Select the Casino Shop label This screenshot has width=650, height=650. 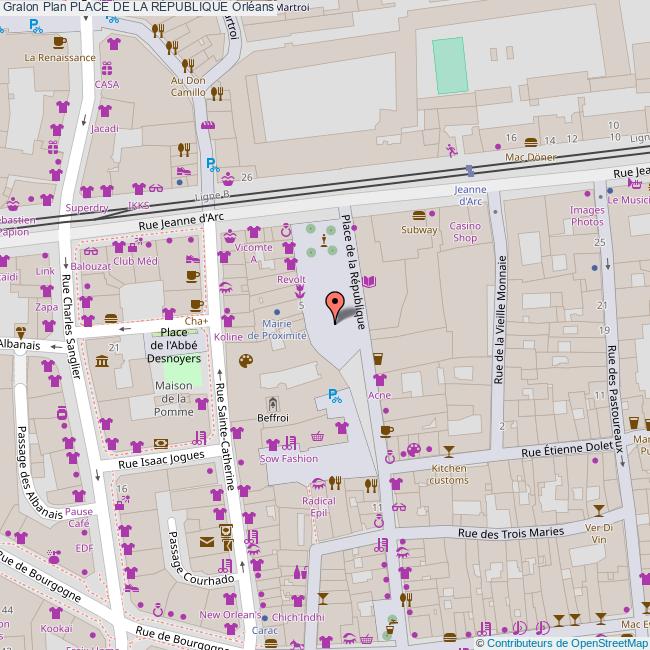[466, 232]
